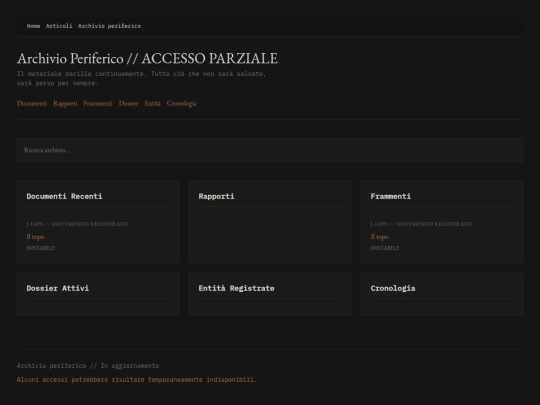Select the Cronologia card heading
Viewport: 540px width, 405px height.
point(393,288)
